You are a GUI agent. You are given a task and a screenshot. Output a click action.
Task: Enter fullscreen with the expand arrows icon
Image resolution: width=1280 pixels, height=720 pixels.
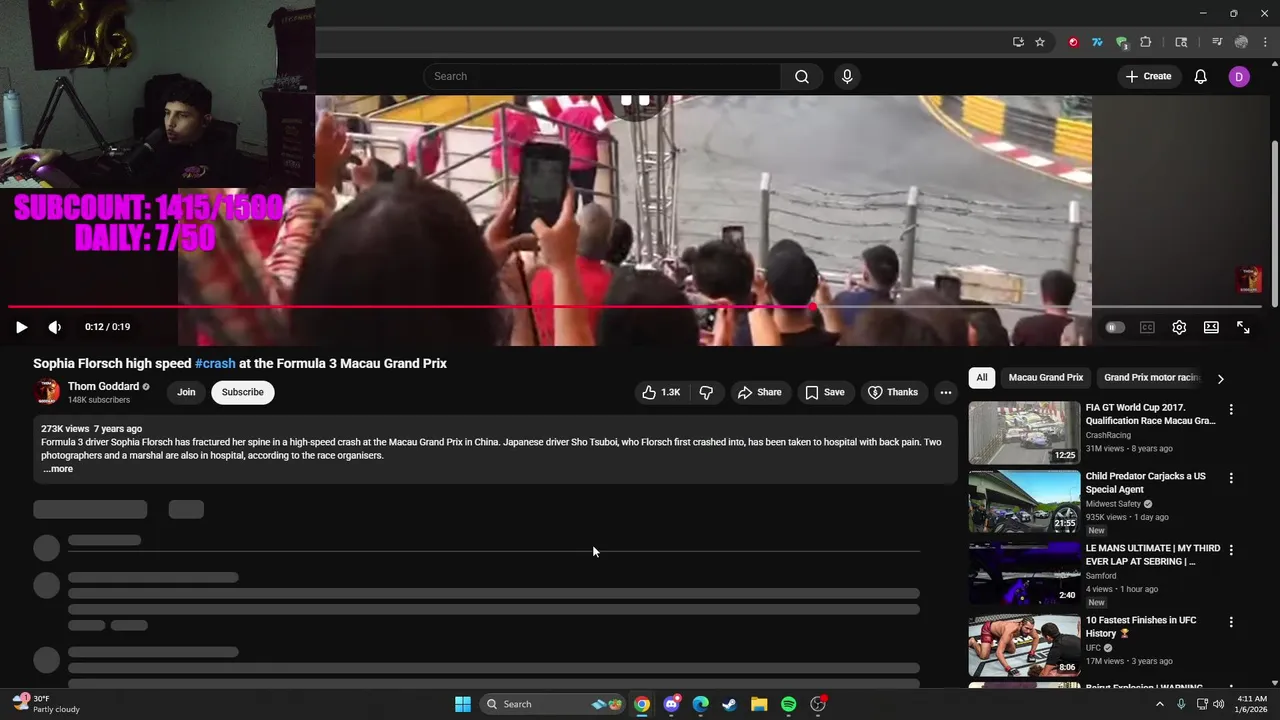1243,327
